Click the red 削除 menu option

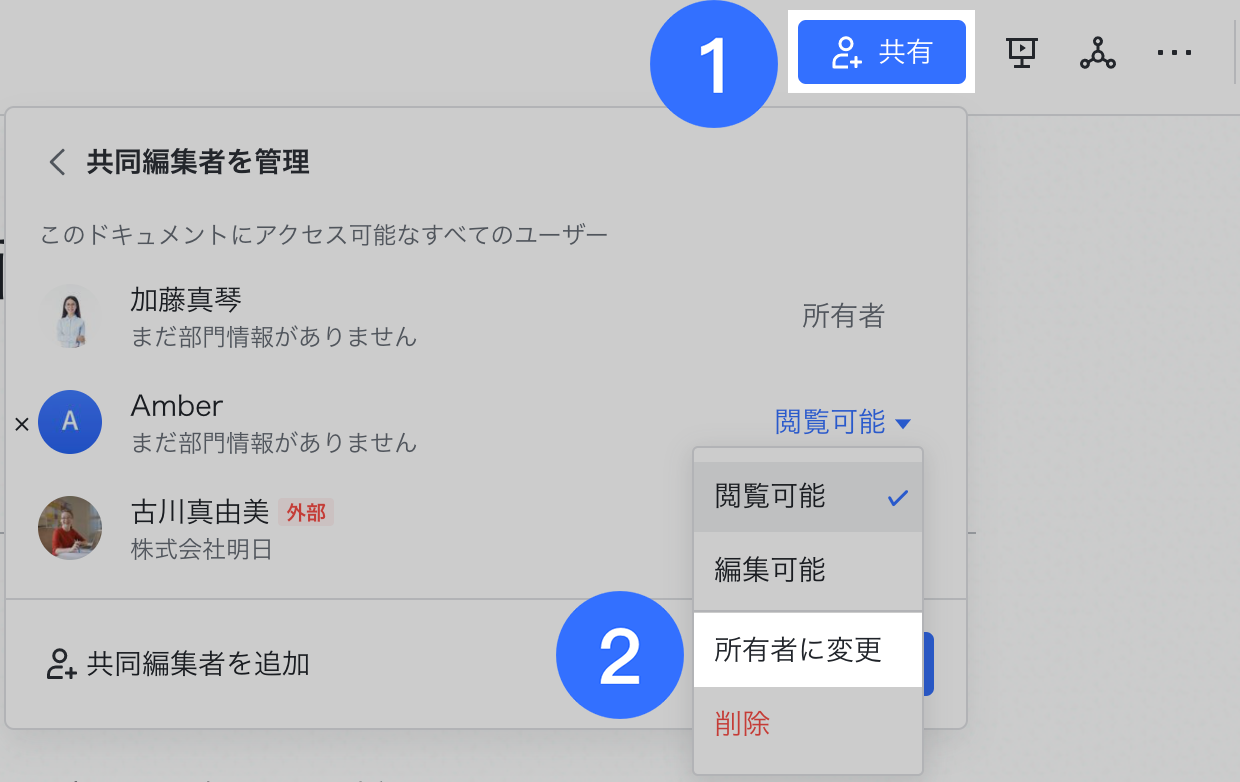[x=743, y=724]
